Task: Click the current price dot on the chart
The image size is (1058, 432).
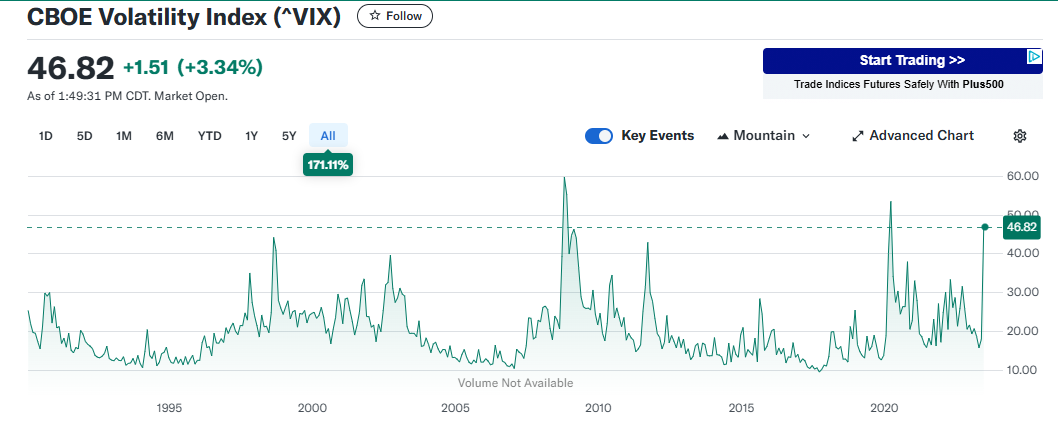Action: pyautogui.click(x=985, y=227)
